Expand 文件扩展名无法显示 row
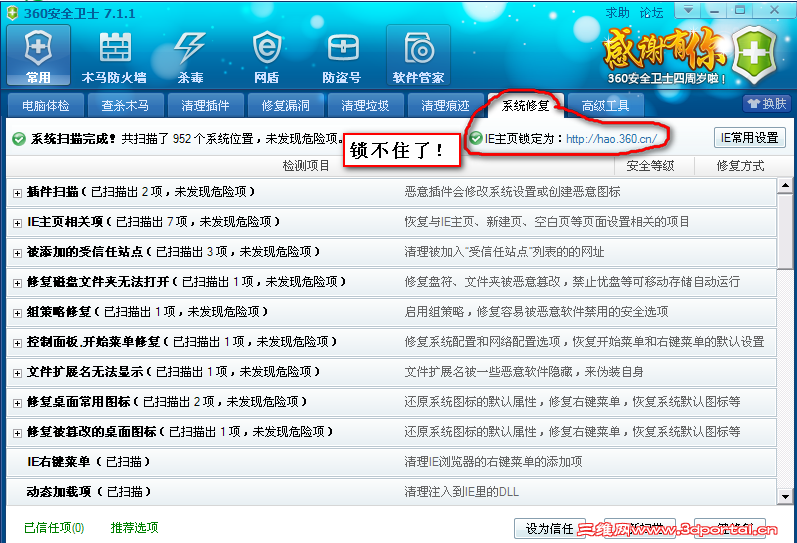797x543 pixels. coord(17,373)
